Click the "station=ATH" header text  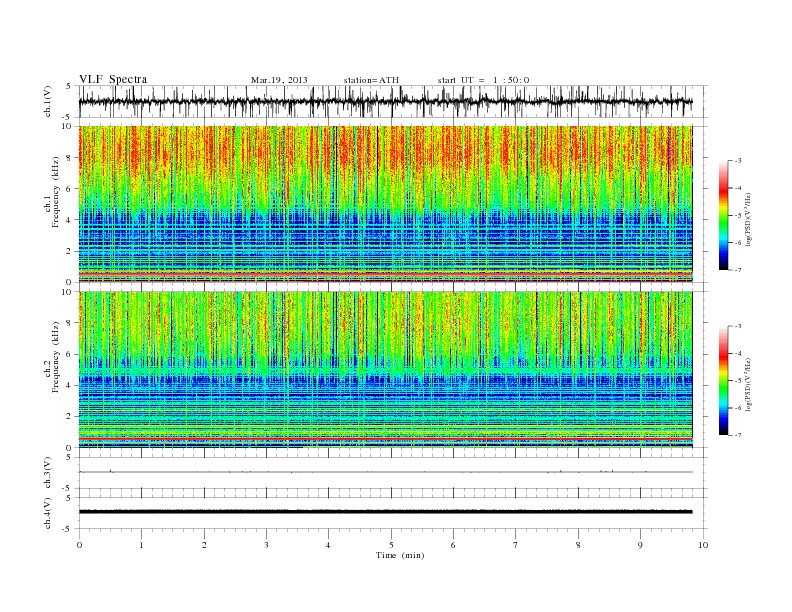pos(371,80)
